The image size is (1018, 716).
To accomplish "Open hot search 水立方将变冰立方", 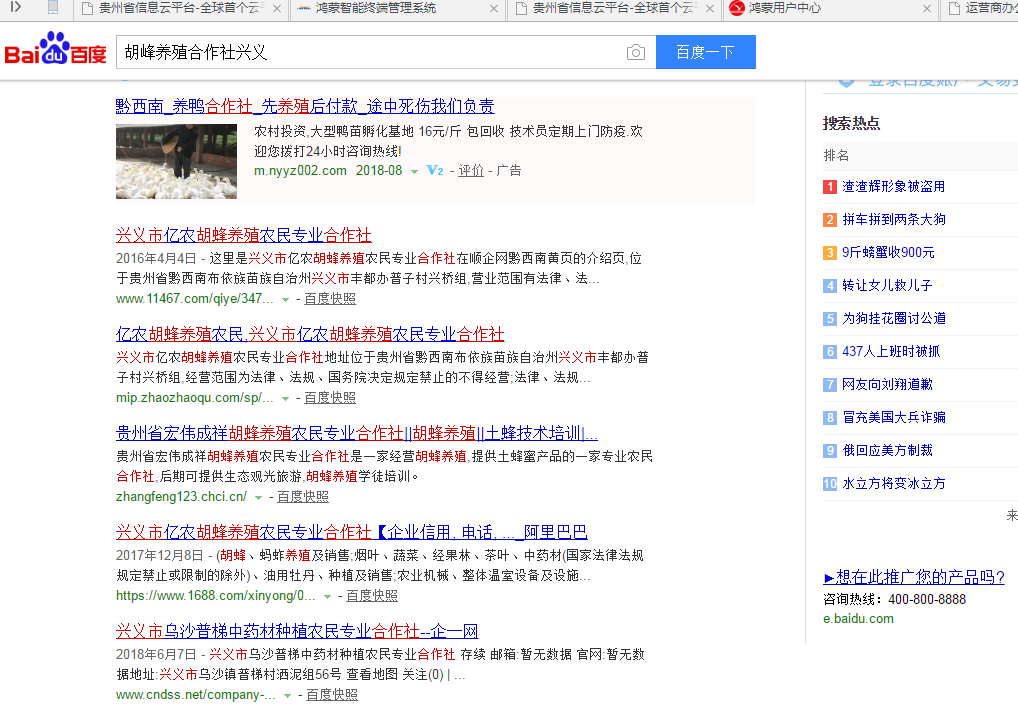I will click(x=893, y=484).
